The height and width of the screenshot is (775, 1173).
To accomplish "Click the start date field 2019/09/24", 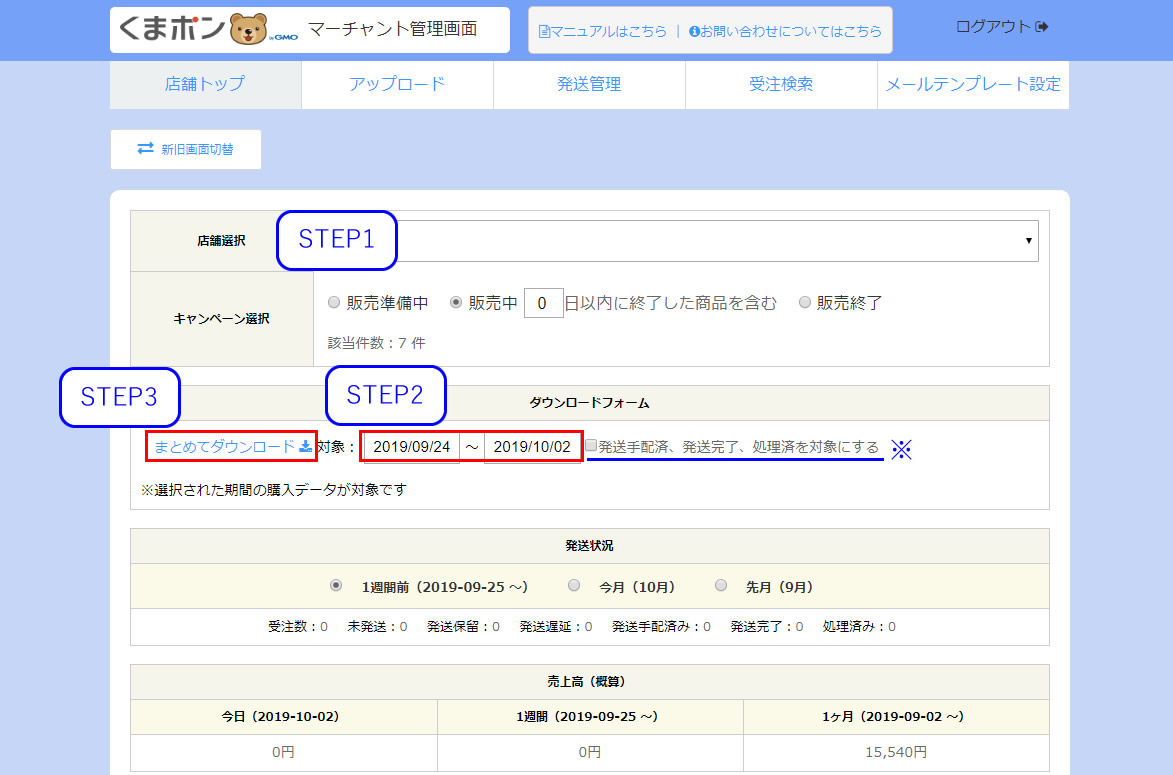I will (412, 447).
